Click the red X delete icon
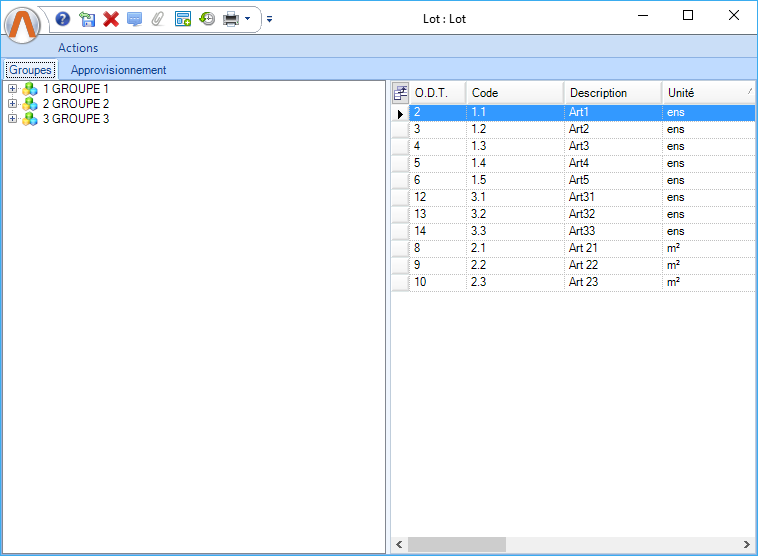 (x=111, y=19)
